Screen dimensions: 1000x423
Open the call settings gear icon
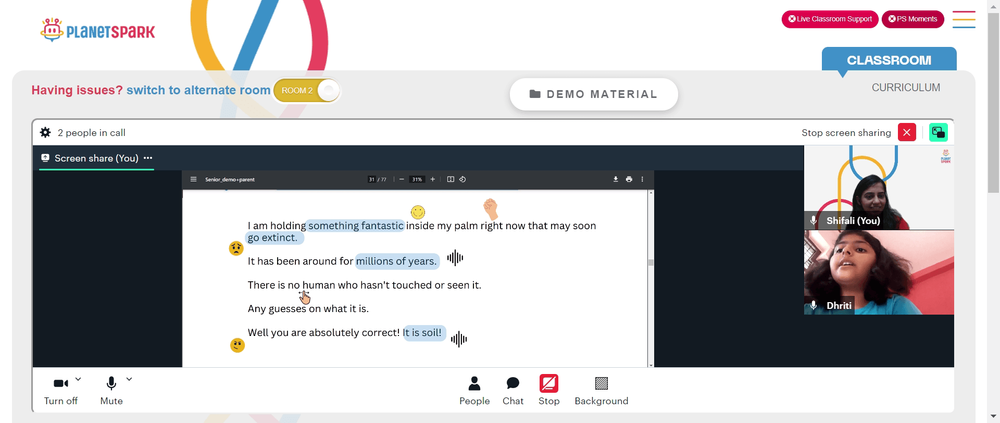(45, 133)
